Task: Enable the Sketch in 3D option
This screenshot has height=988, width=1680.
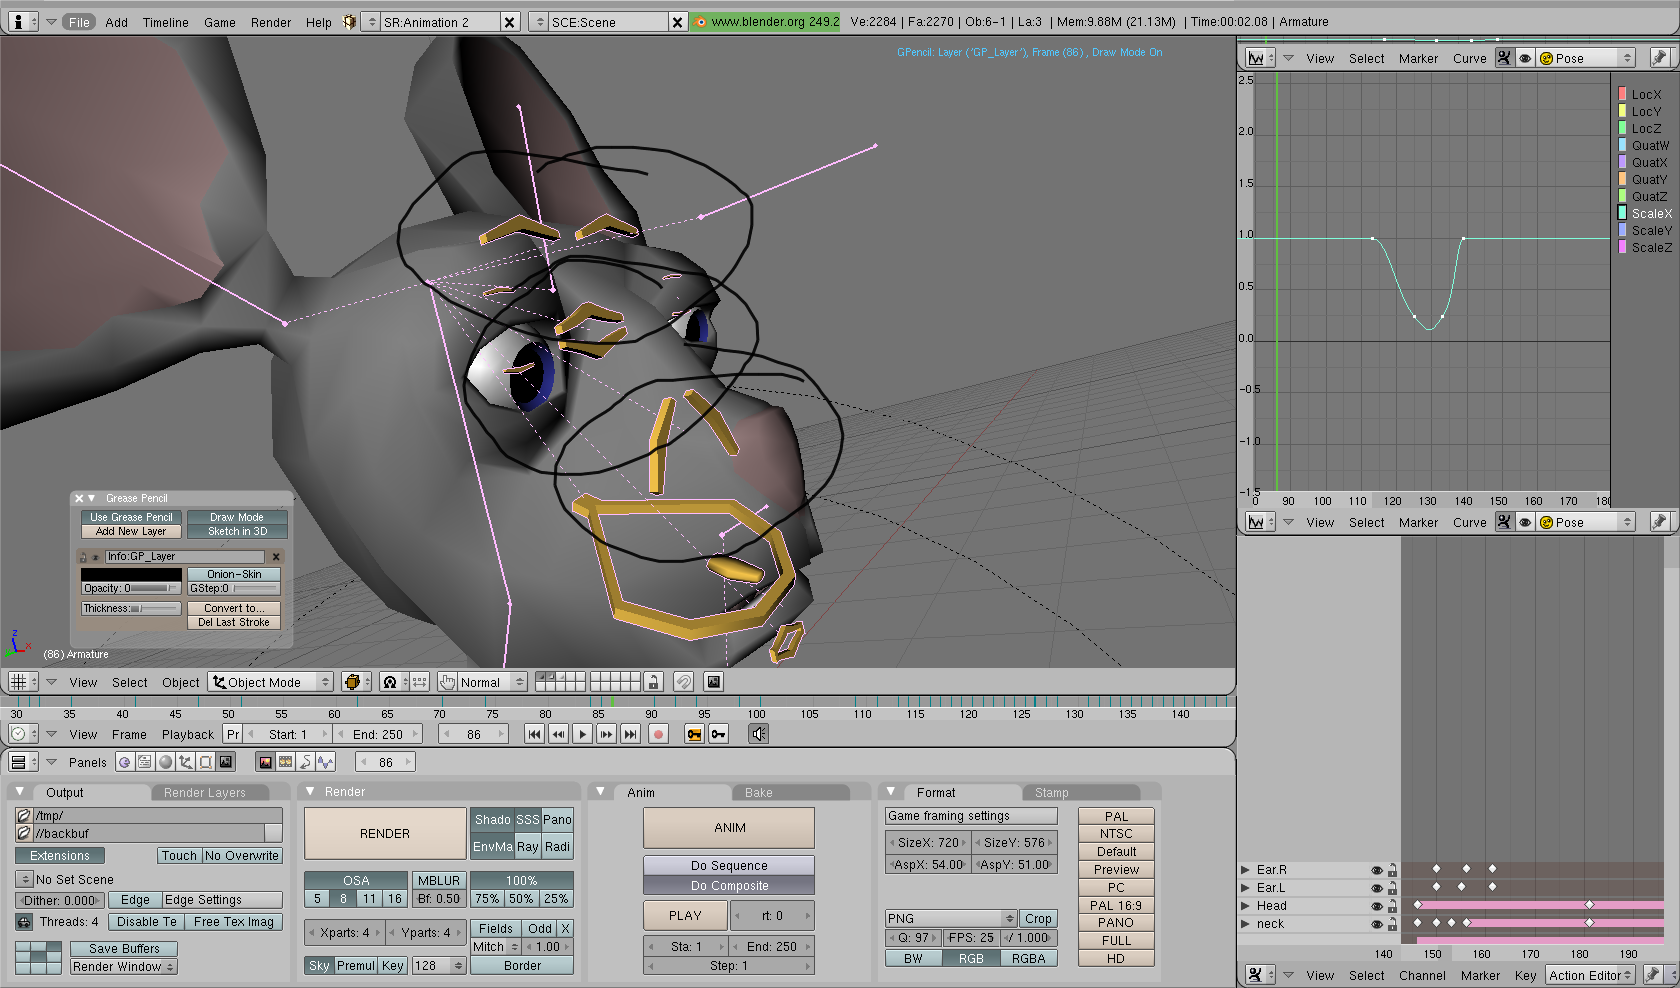Action: pyautogui.click(x=237, y=532)
